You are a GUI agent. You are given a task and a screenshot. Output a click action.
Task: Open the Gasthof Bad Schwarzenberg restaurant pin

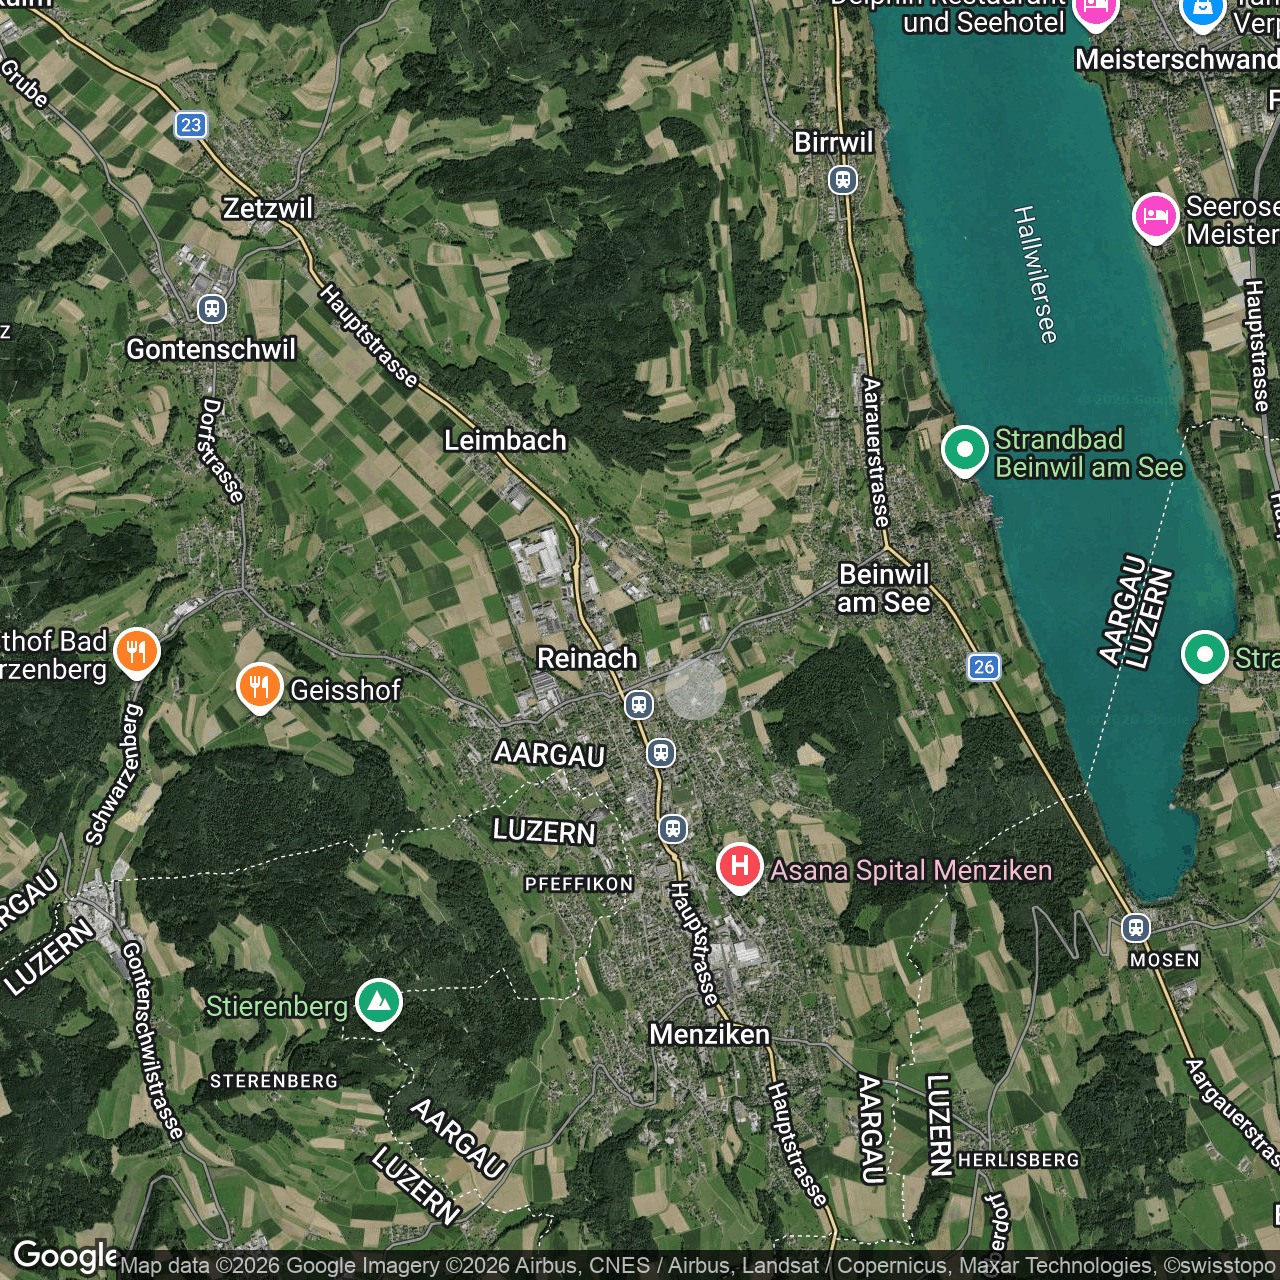[137, 652]
